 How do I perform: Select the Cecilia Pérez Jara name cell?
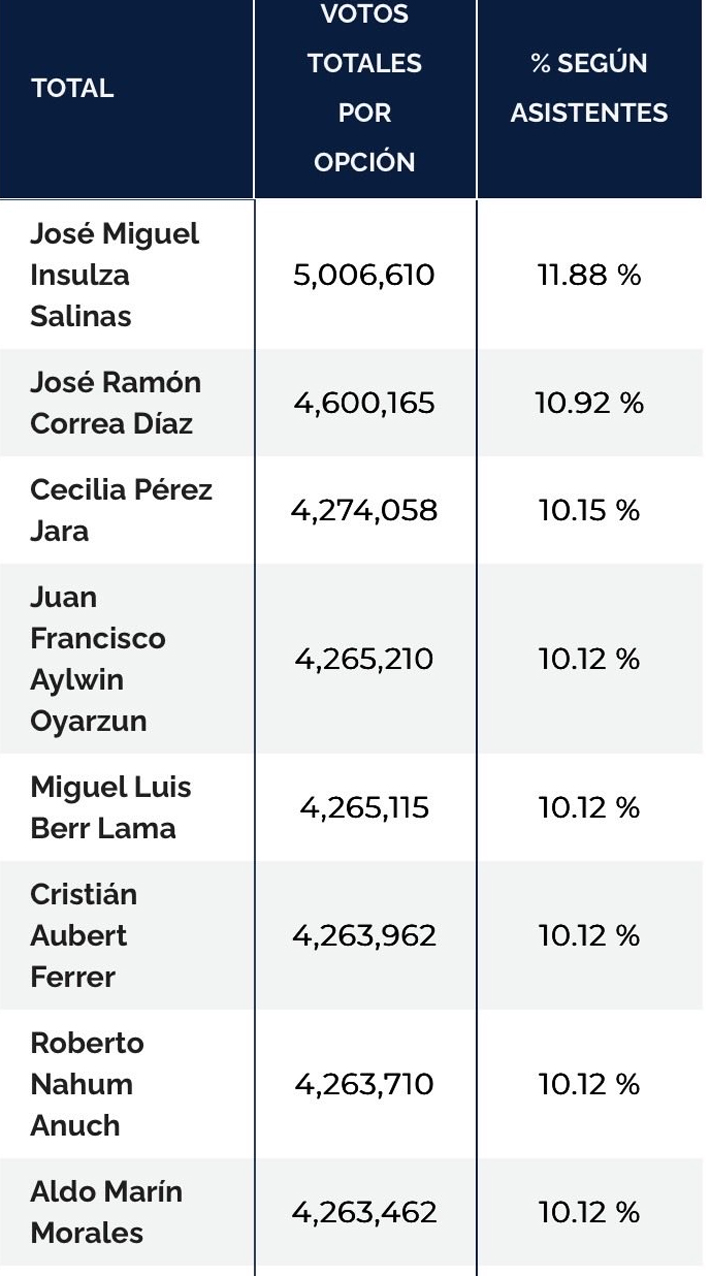click(x=121, y=510)
